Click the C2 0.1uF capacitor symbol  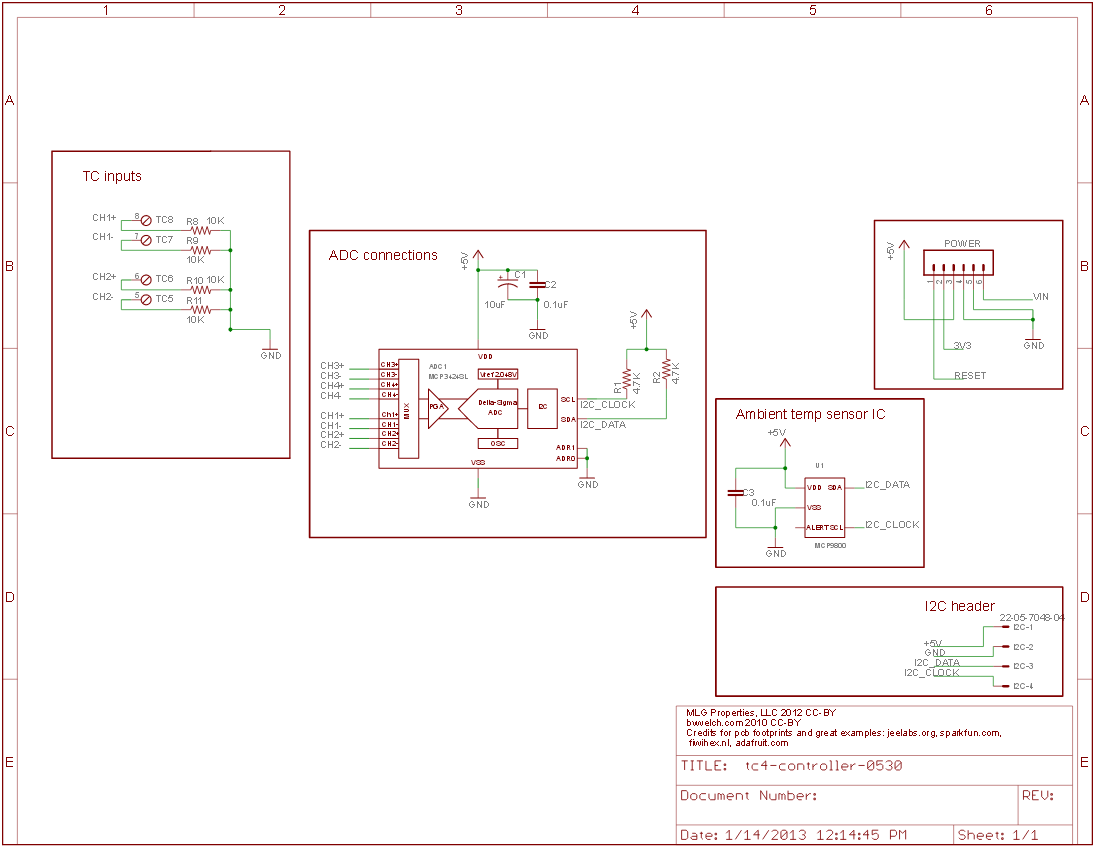pyautogui.click(x=537, y=284)
